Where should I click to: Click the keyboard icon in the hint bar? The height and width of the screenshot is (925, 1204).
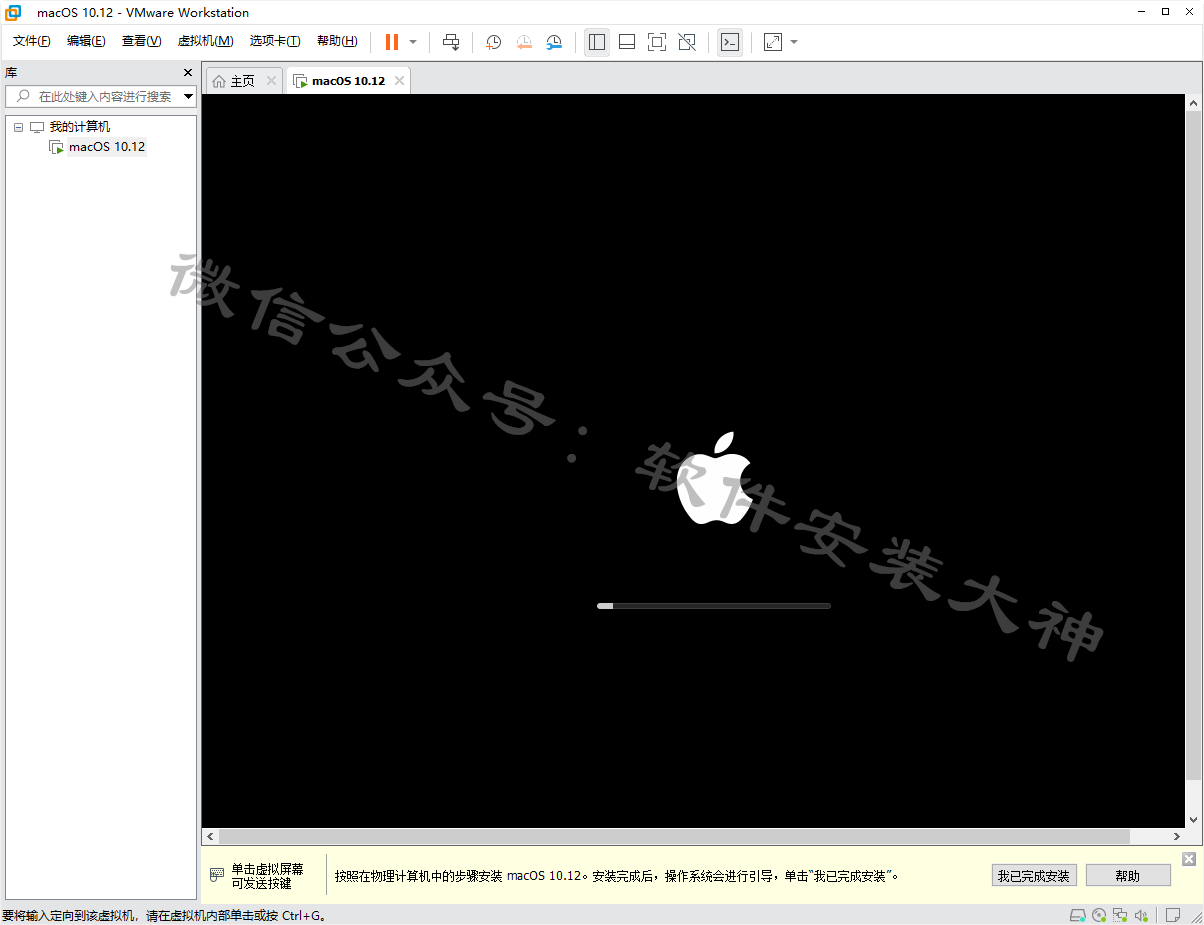217,875
